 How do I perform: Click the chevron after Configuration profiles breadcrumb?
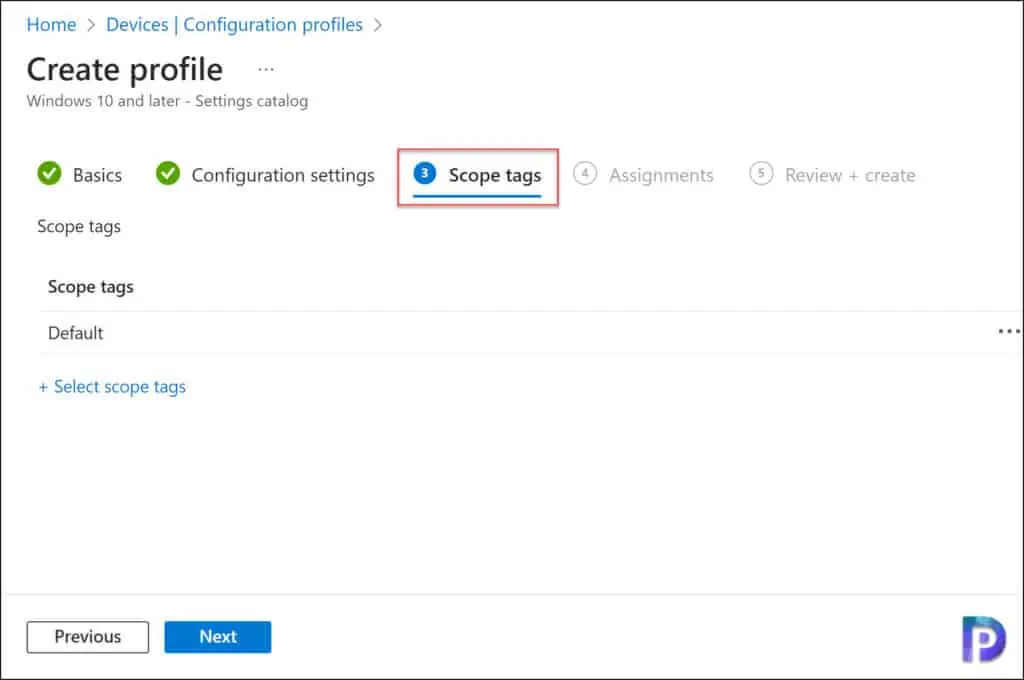pos(377,25)
